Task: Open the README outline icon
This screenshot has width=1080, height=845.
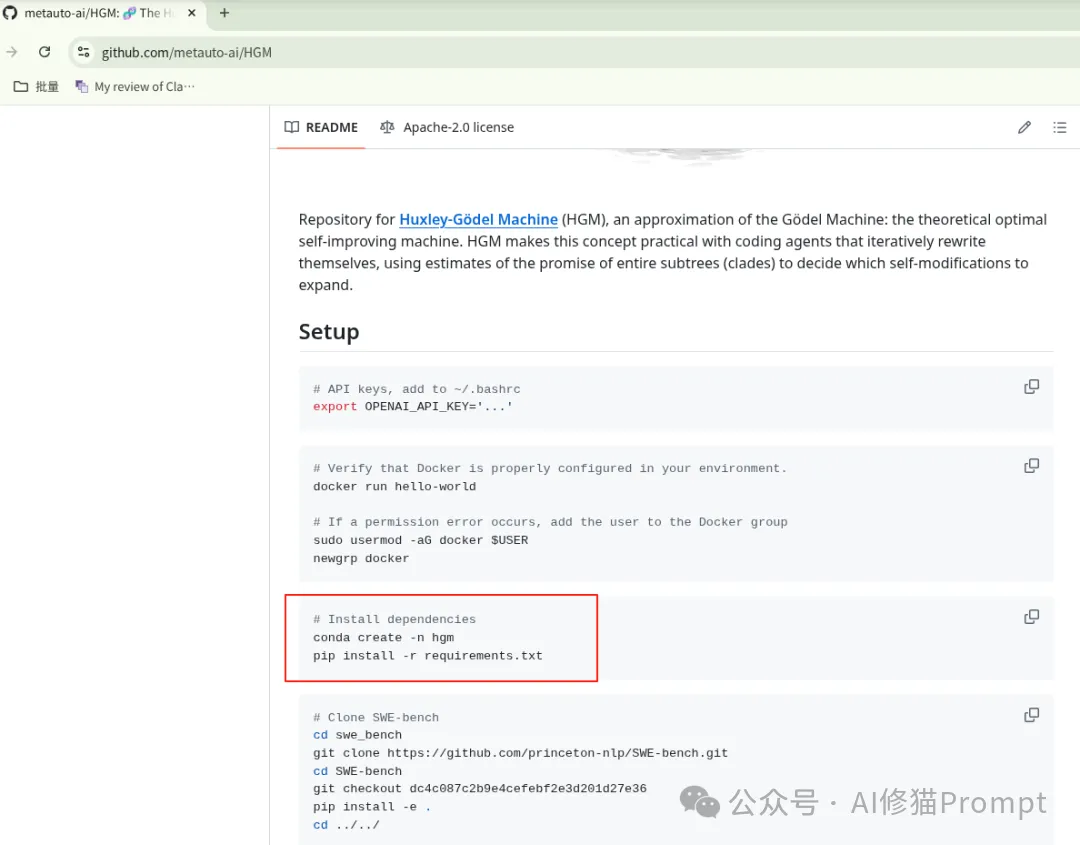Action: tap(1060, 127)
